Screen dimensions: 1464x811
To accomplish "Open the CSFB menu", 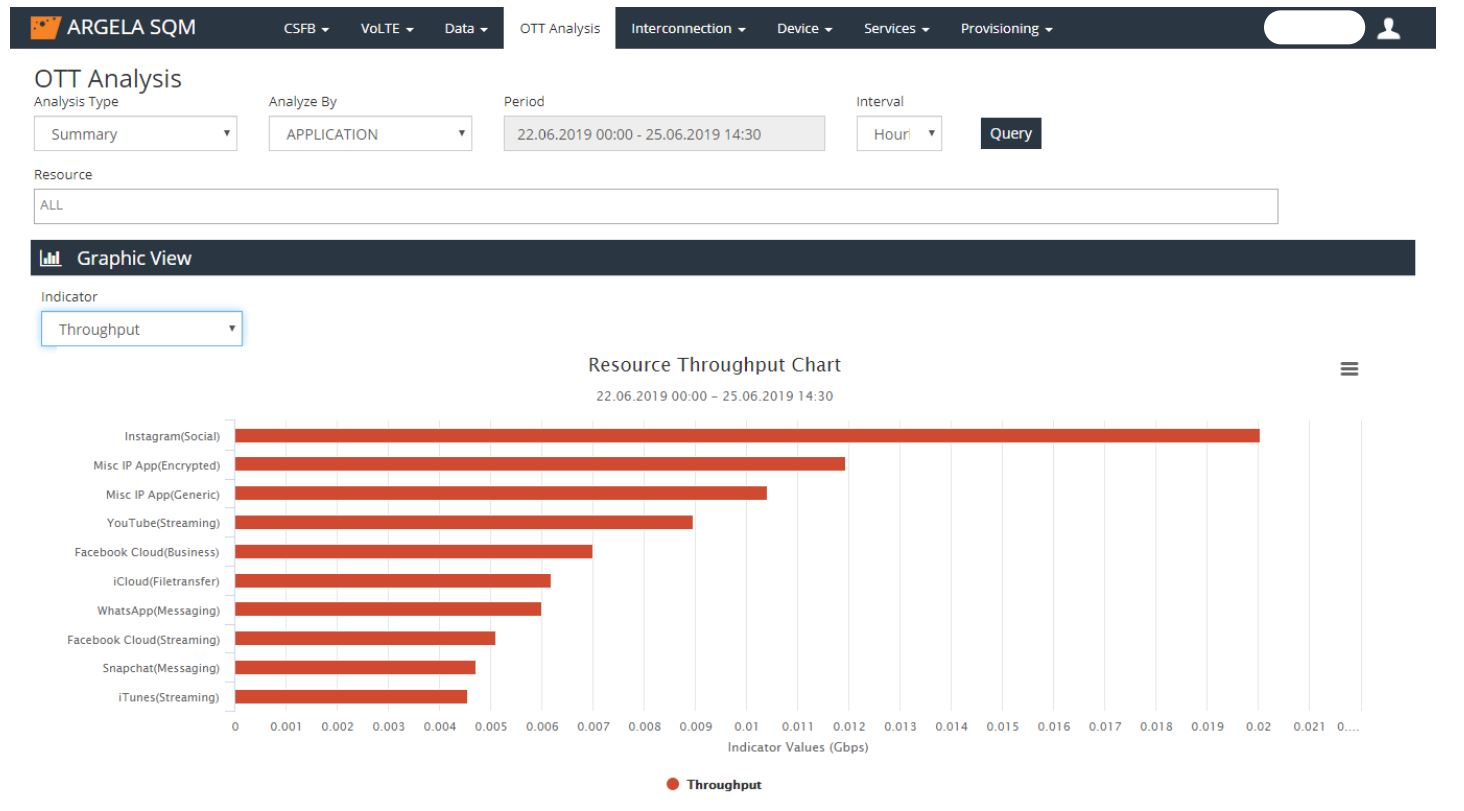I will point(306,29).
